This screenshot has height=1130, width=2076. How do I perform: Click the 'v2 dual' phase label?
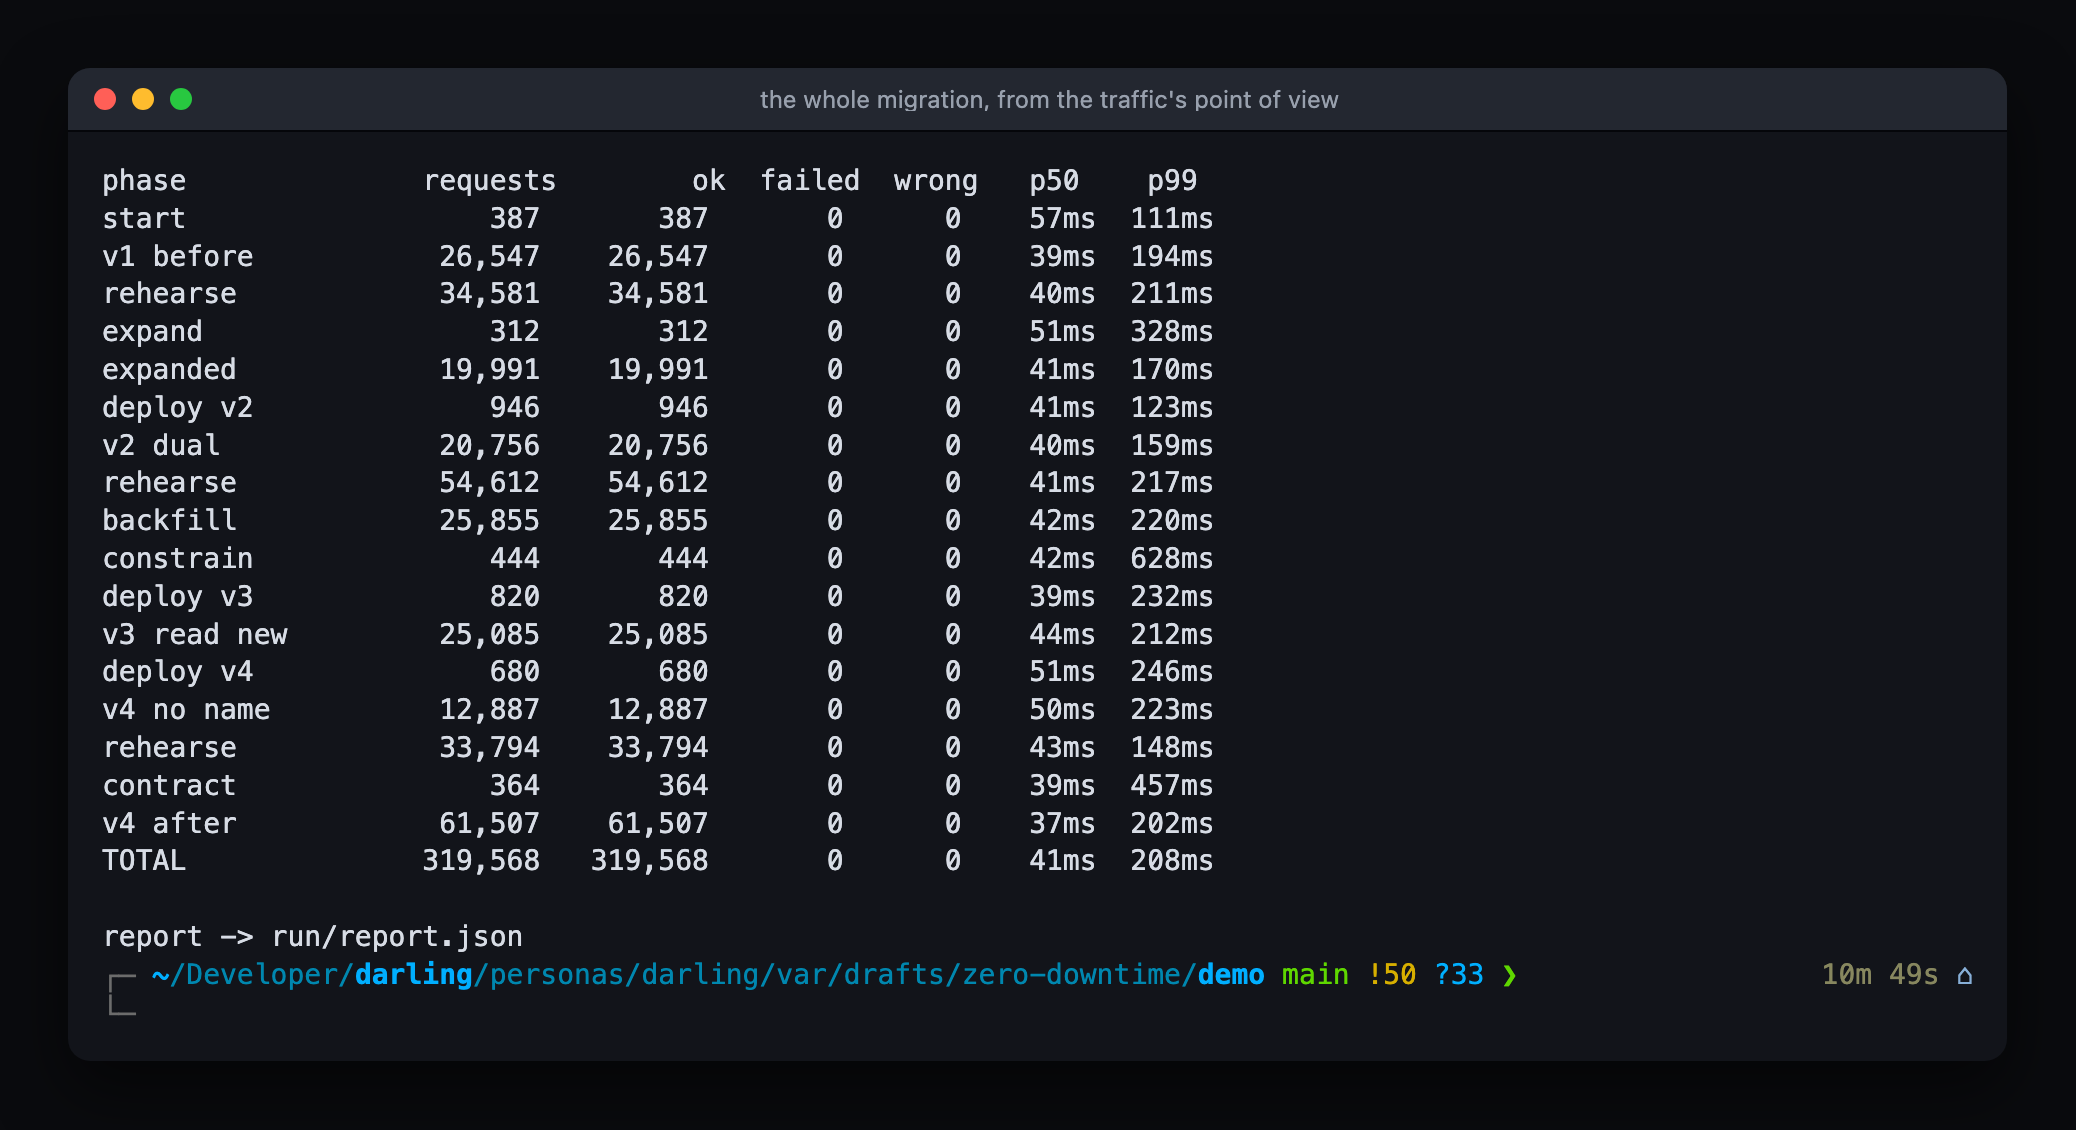[161, 446]
